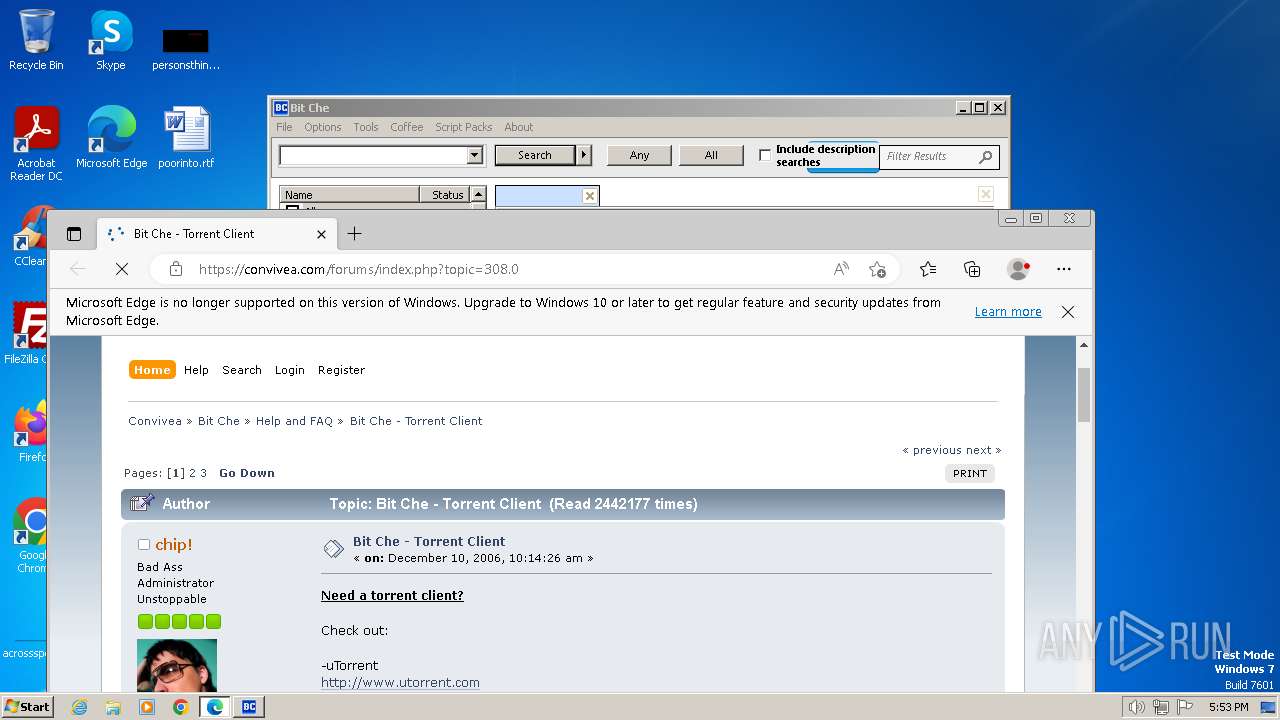Expand the Bit Che search box dropdown
This screenshot has width=1280, height=720.
pyautogui.click(x=474, y=155)
